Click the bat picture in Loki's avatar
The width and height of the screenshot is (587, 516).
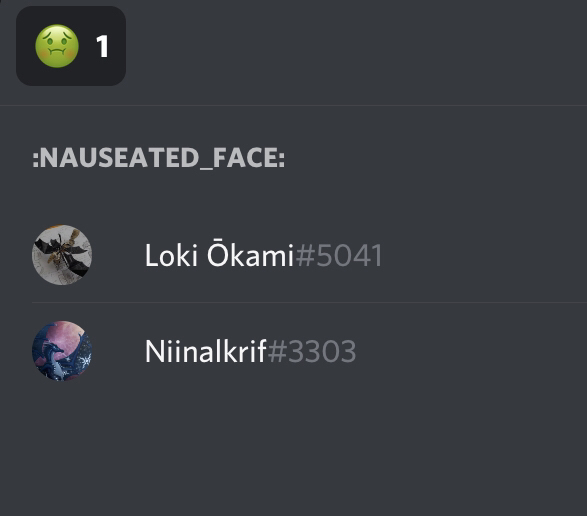pos(64,253)
